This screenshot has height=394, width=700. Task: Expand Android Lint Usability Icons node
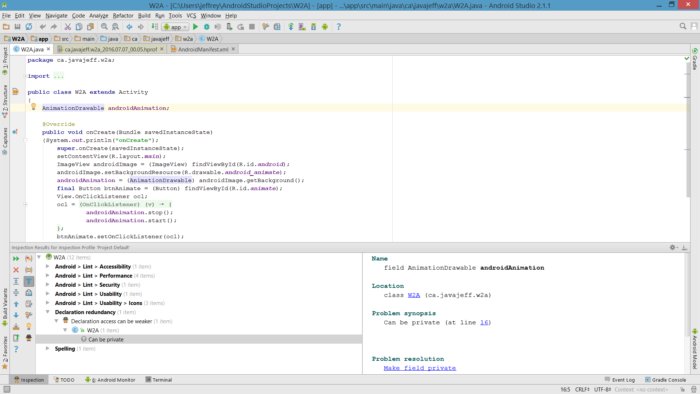pos(48,303)
